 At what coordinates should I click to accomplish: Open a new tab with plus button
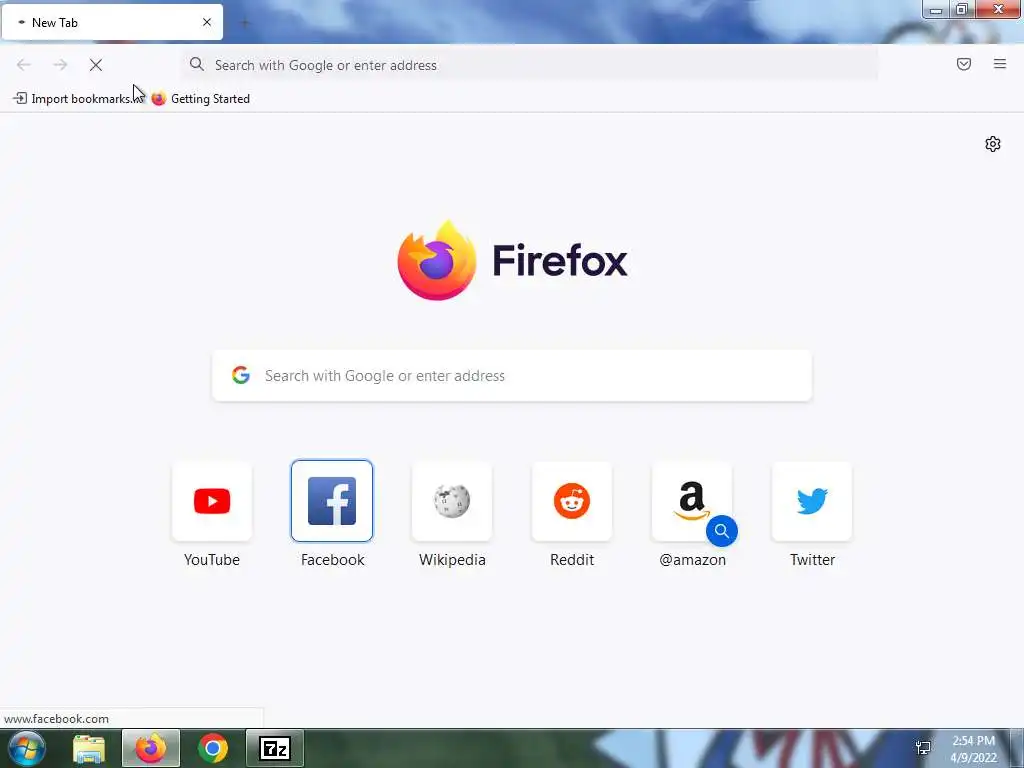[x=245, y=23]
